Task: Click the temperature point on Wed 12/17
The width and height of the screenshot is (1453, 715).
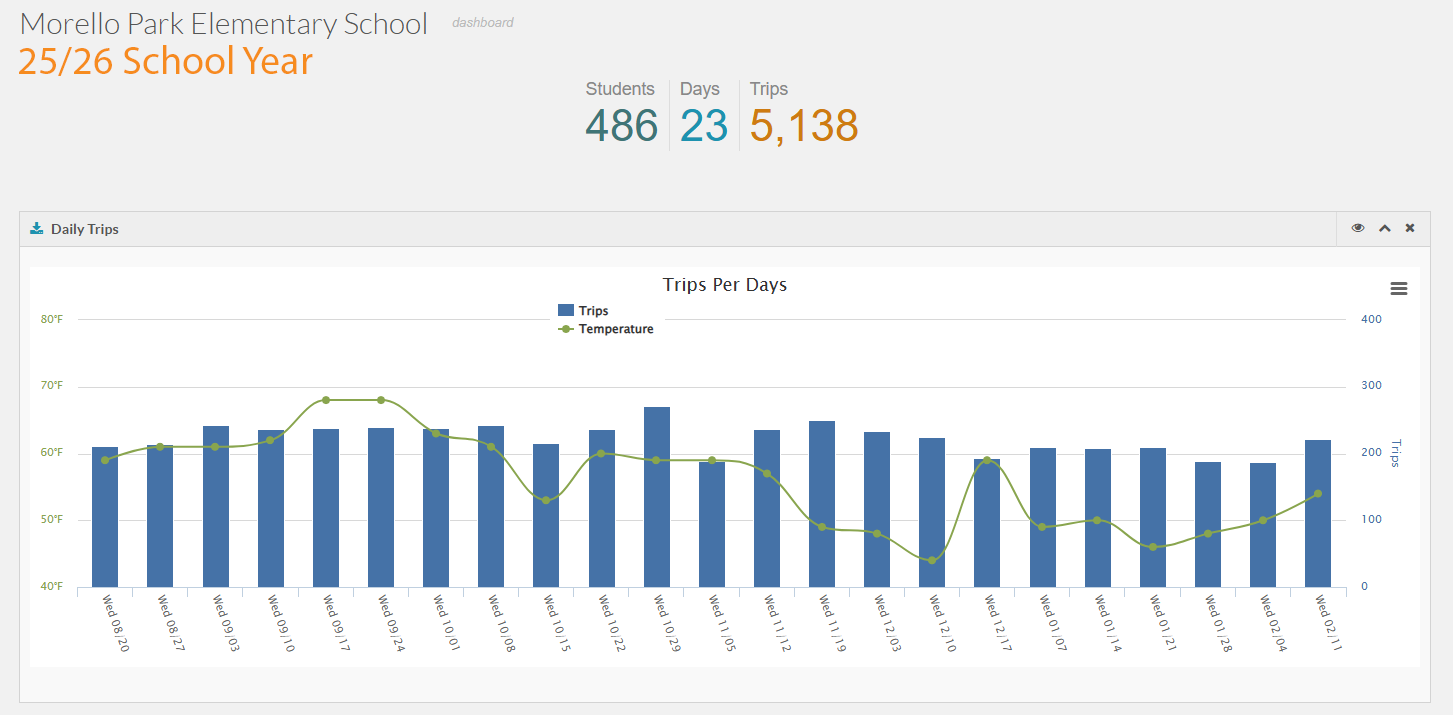Action: [987, 460]
